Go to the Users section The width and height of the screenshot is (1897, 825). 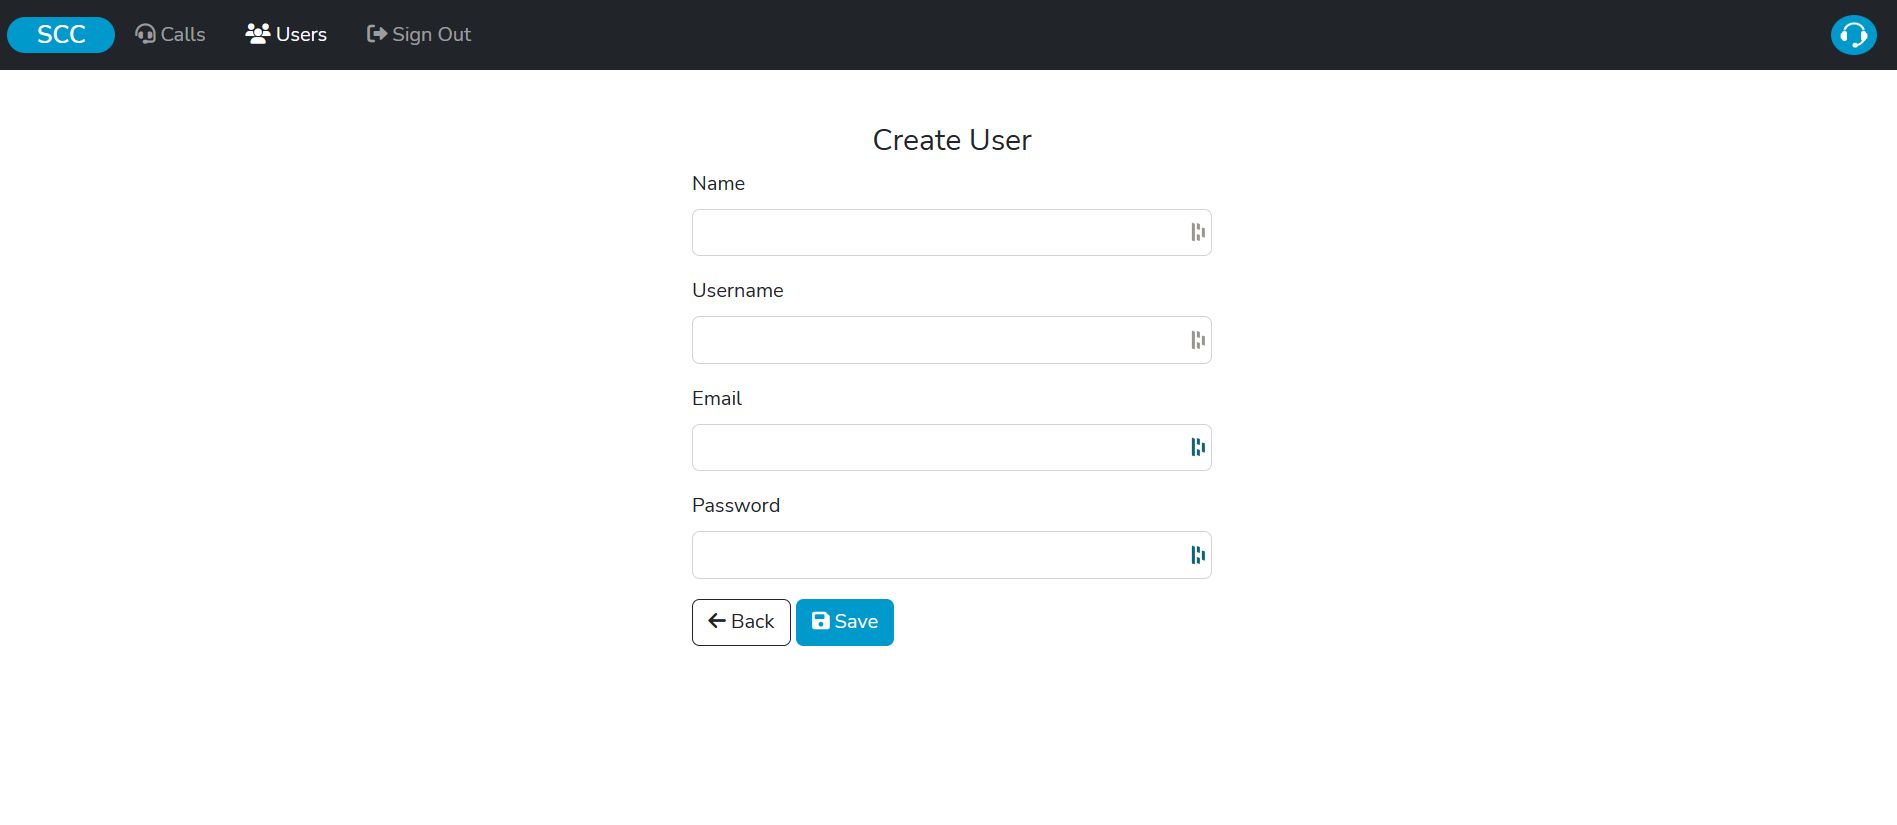coord(286,35)
